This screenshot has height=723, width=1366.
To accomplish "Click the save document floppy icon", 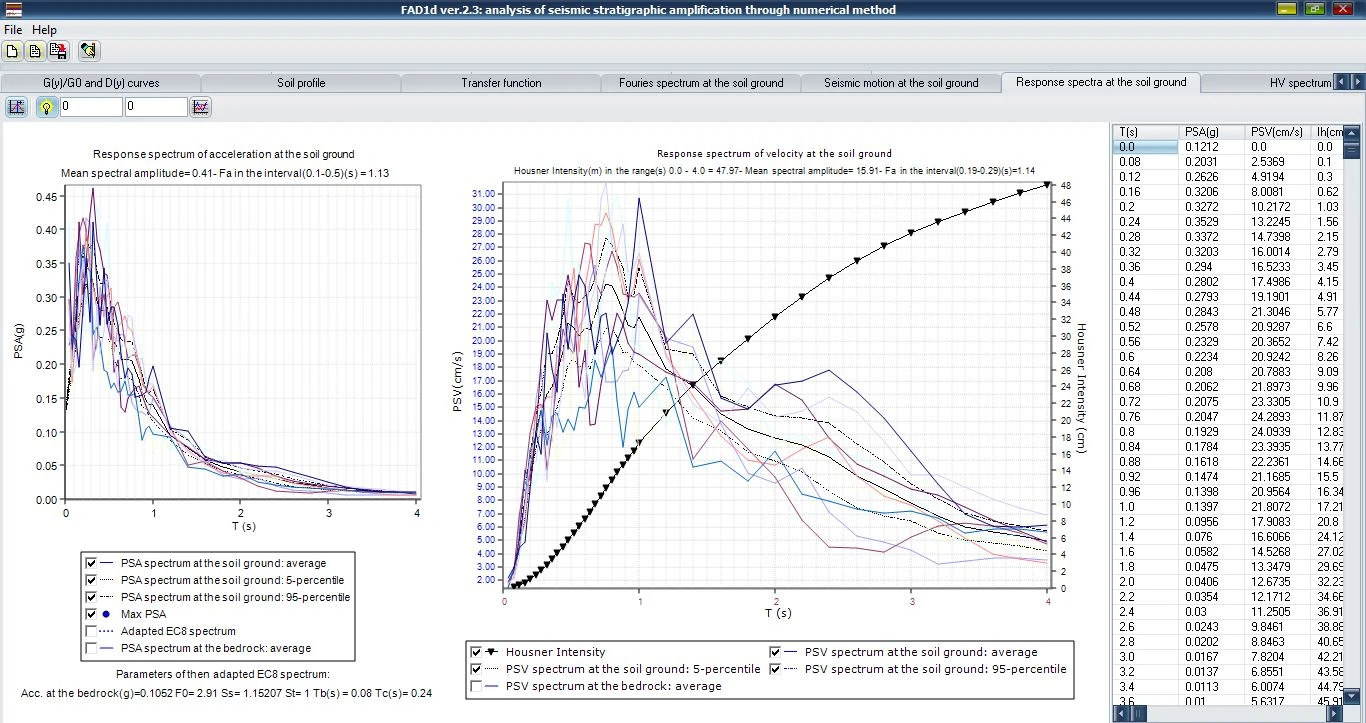I will pos(58,50).
